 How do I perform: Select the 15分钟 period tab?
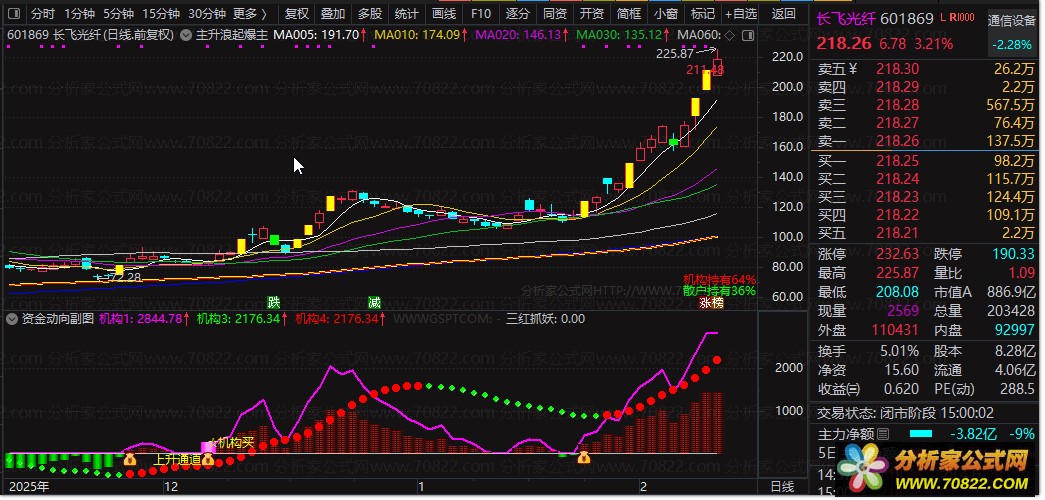[x=161, y=13]
